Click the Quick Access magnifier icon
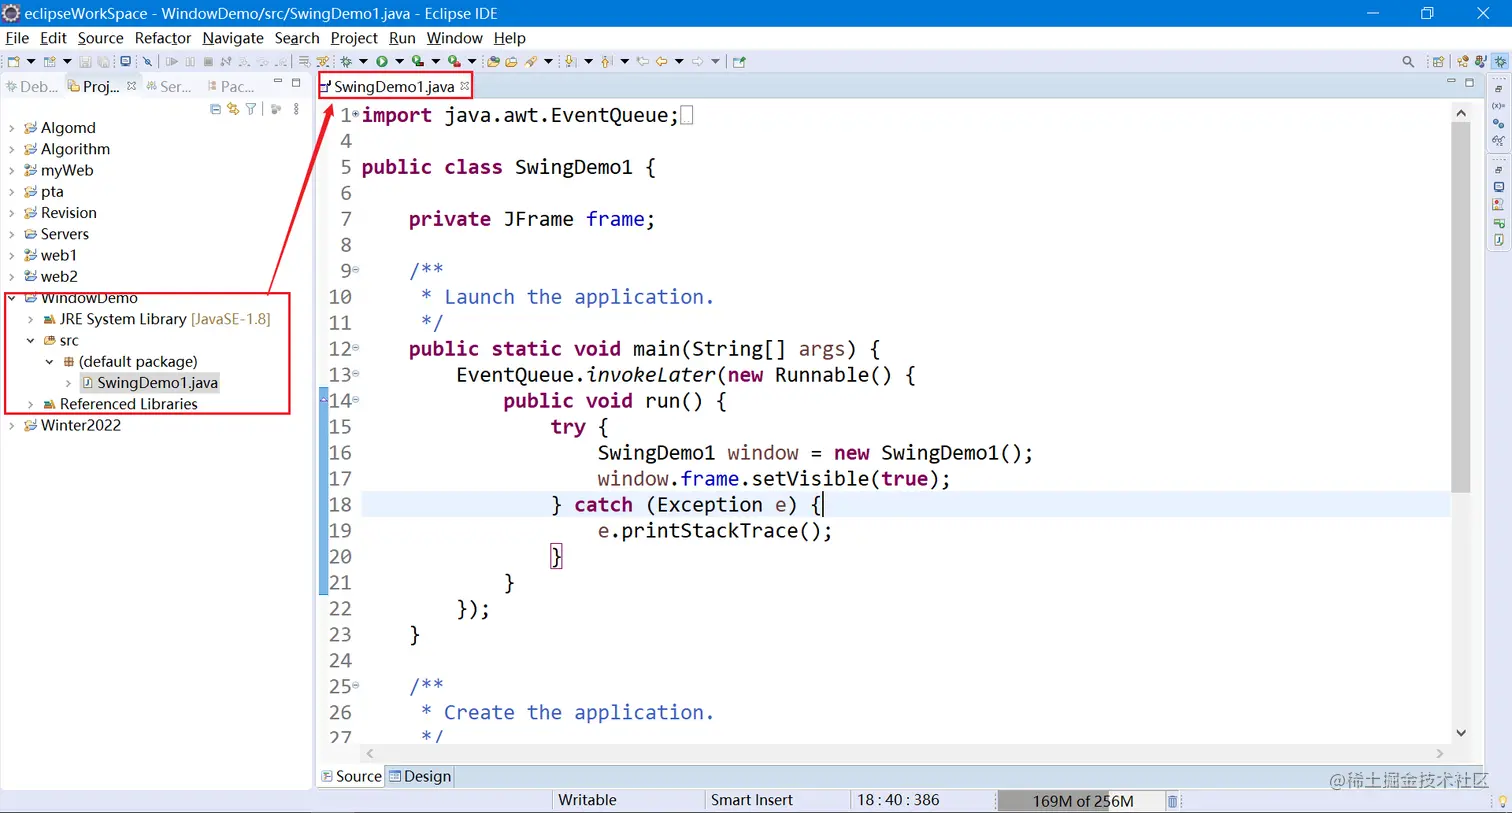Screen dimensions: 1512x813 (1408, 61)
